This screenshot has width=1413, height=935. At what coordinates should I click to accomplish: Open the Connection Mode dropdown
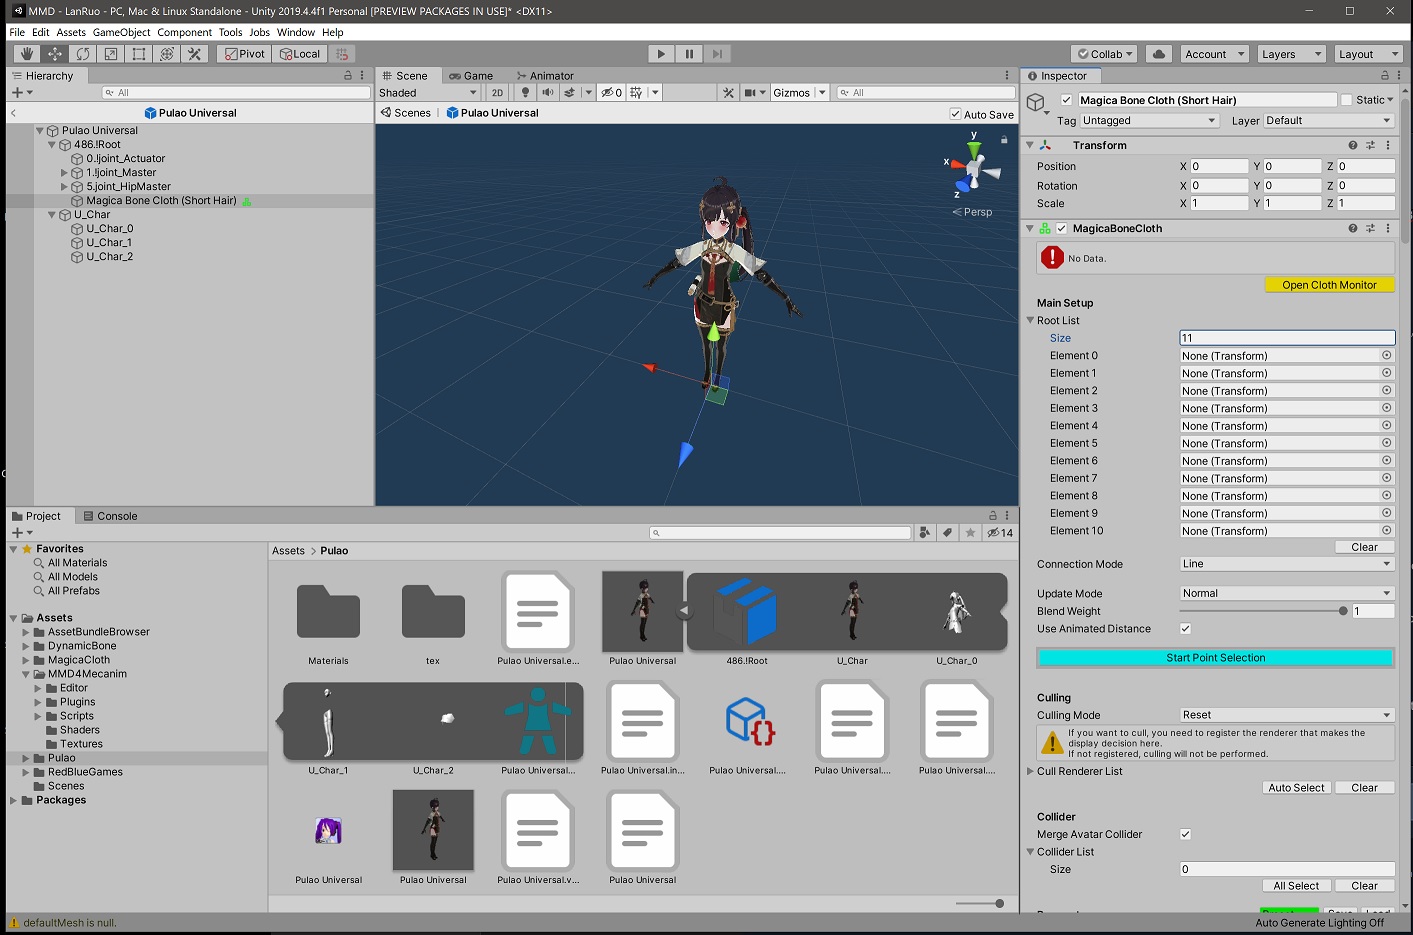point(1286,564)
